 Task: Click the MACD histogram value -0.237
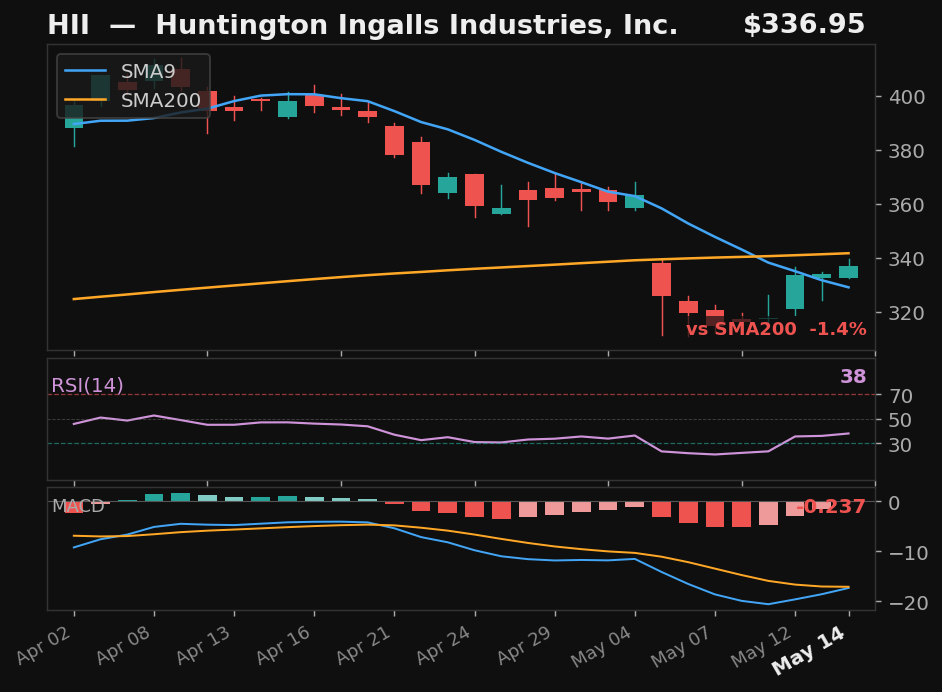click(831, 506)
